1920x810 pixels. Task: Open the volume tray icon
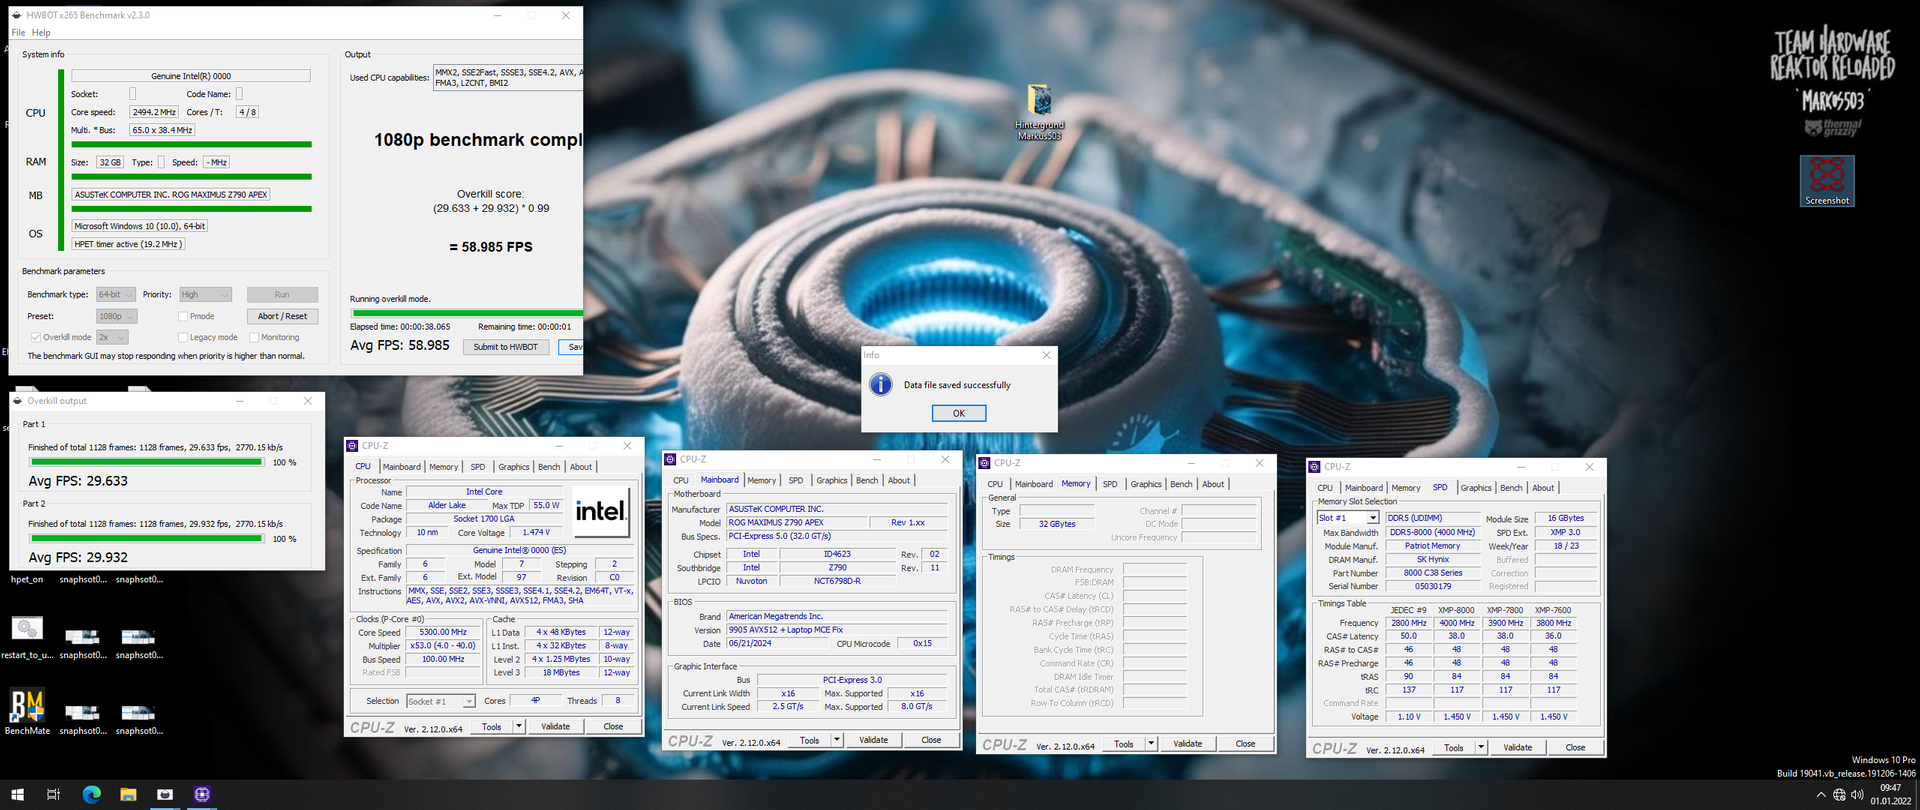click(1857, 795)
